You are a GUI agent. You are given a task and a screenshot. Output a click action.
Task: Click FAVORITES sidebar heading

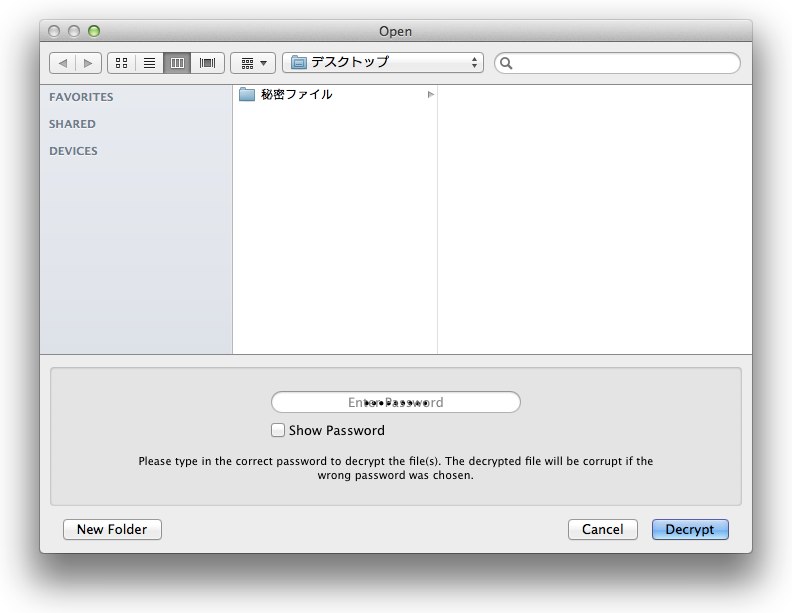click(x=81, y=97)
